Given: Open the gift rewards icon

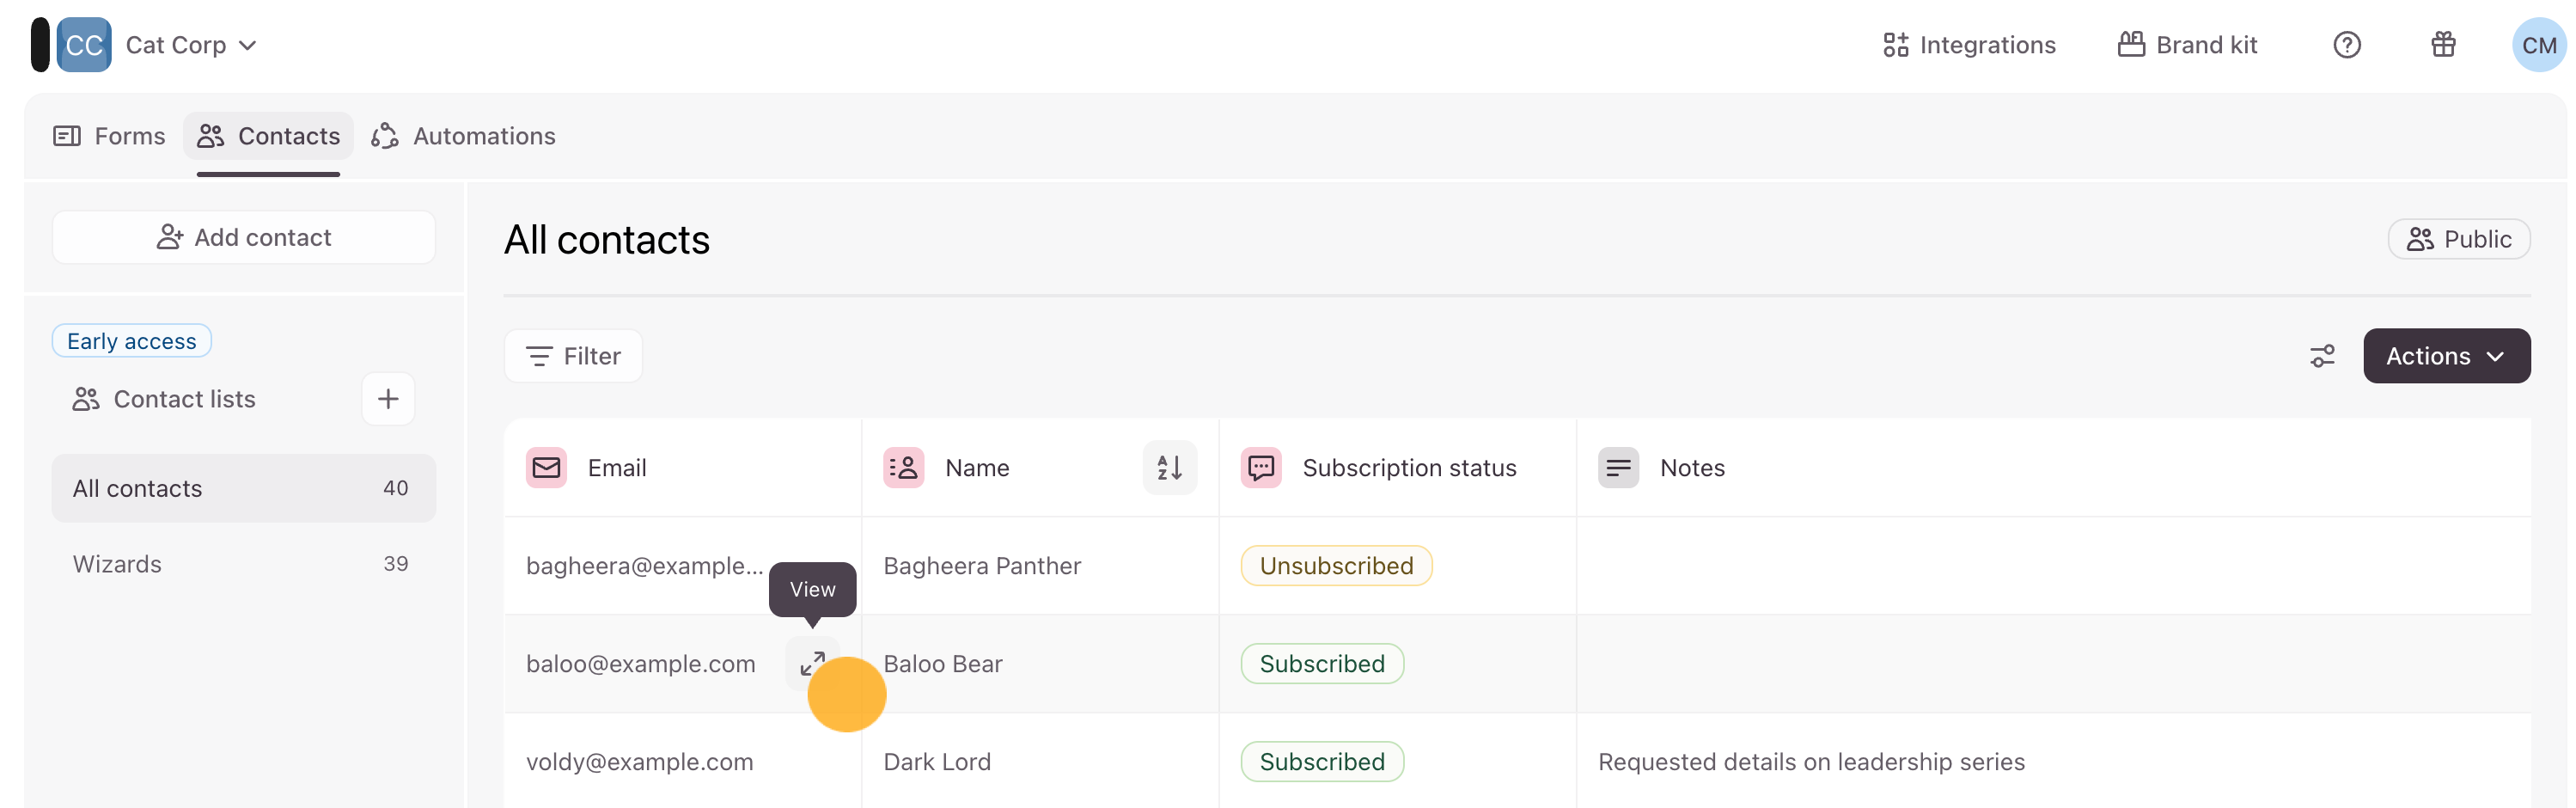Looking at the screenshot, I should tap(2443, 45).
